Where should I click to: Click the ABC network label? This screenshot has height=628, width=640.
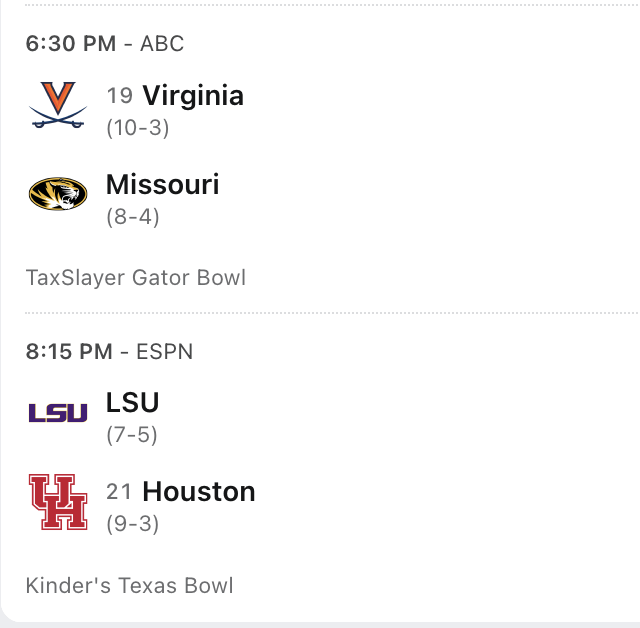162,44
